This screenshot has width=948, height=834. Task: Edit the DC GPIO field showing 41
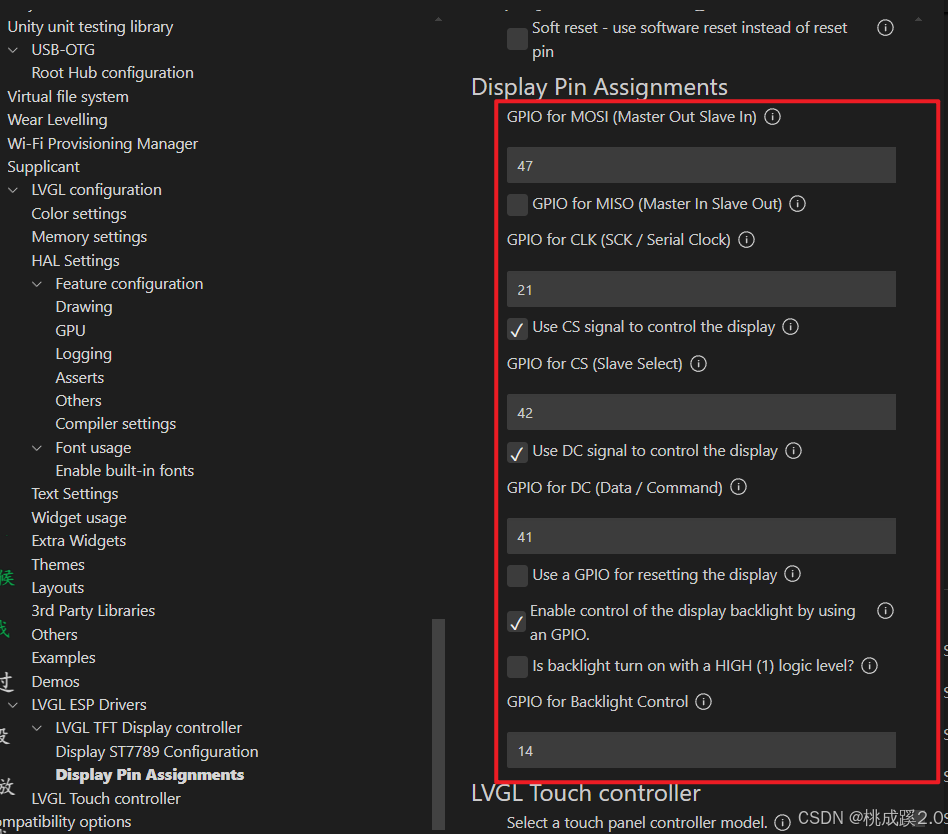[x=701, y=536]
